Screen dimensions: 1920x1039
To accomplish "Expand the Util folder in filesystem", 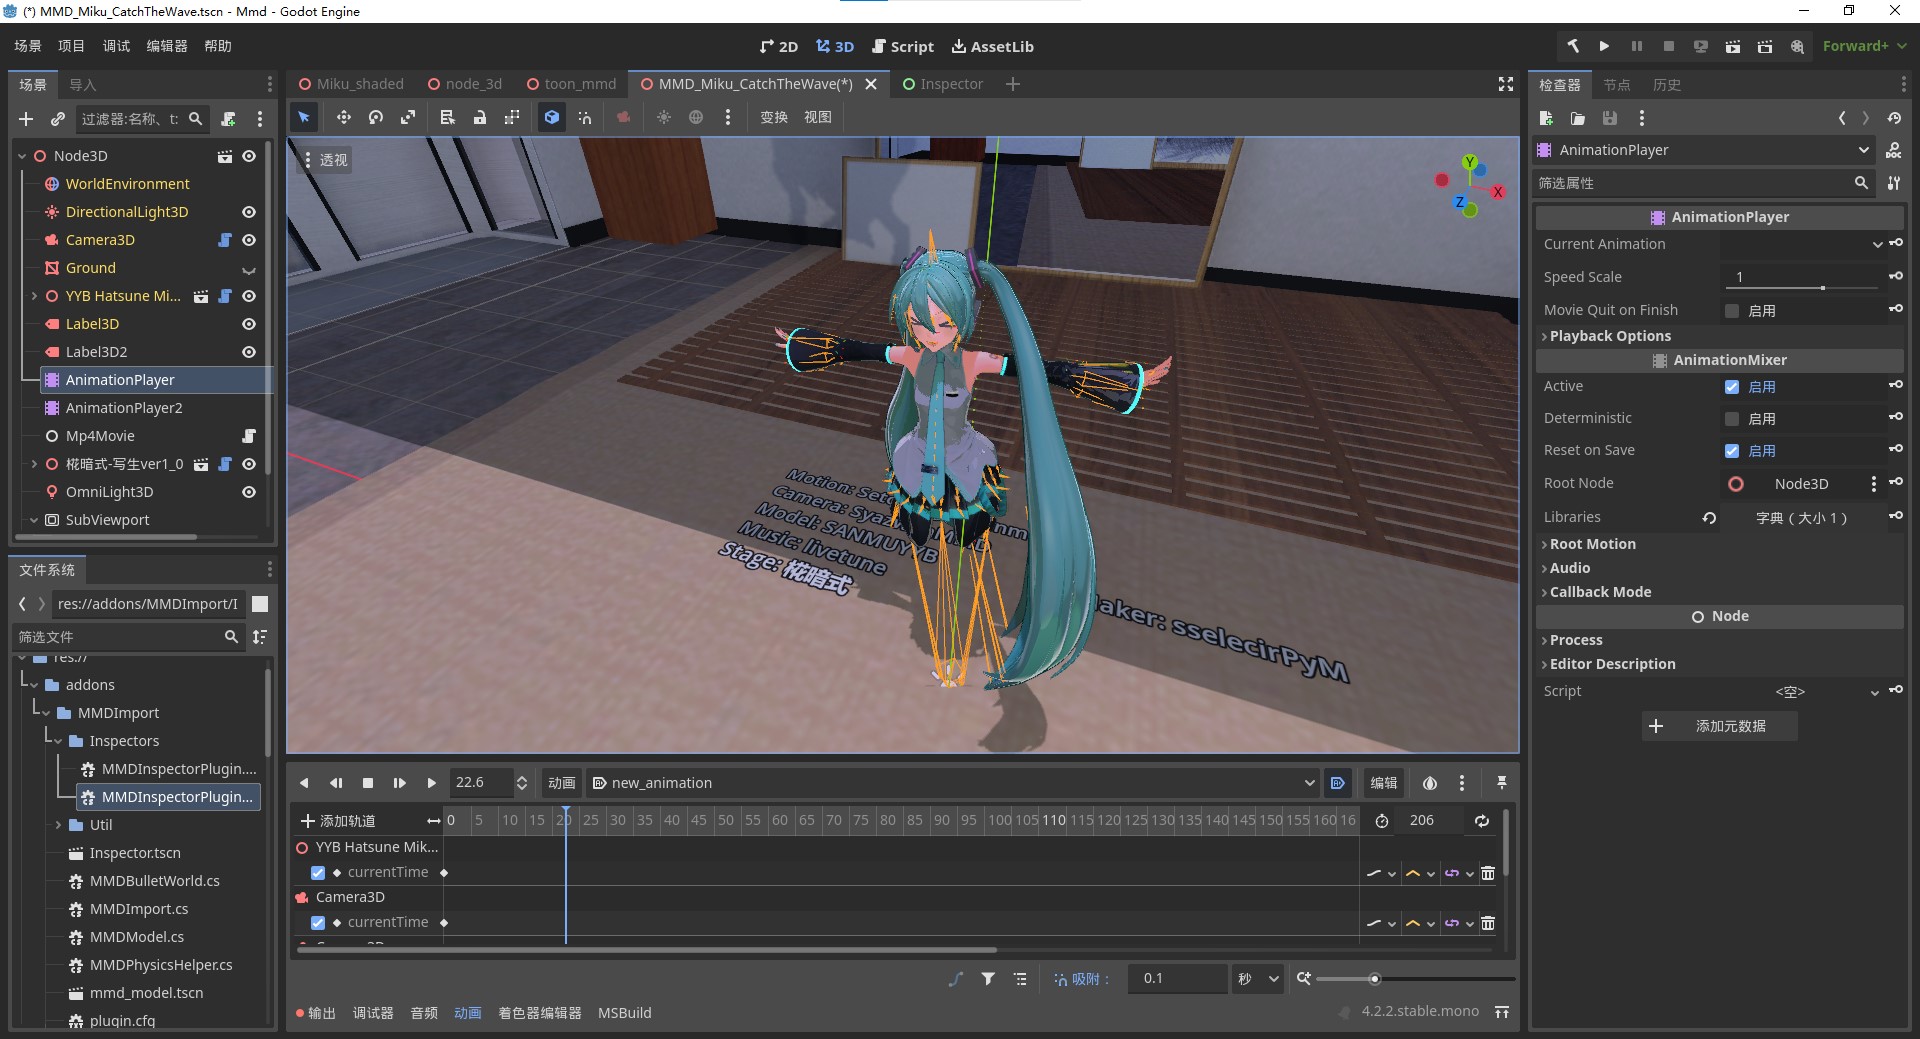I will coord(58,825).
